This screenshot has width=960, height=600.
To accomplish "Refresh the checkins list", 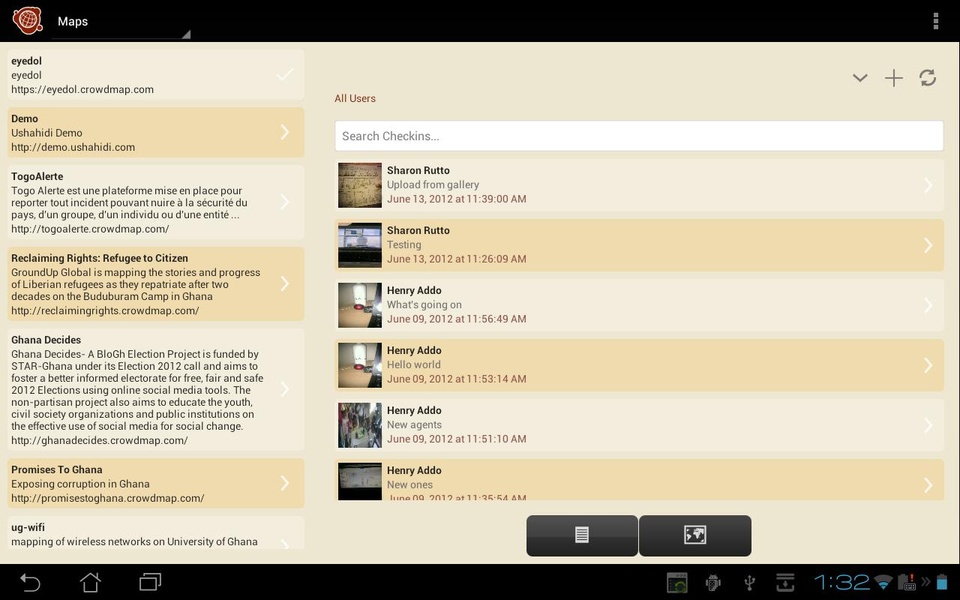I will point(928,78).
